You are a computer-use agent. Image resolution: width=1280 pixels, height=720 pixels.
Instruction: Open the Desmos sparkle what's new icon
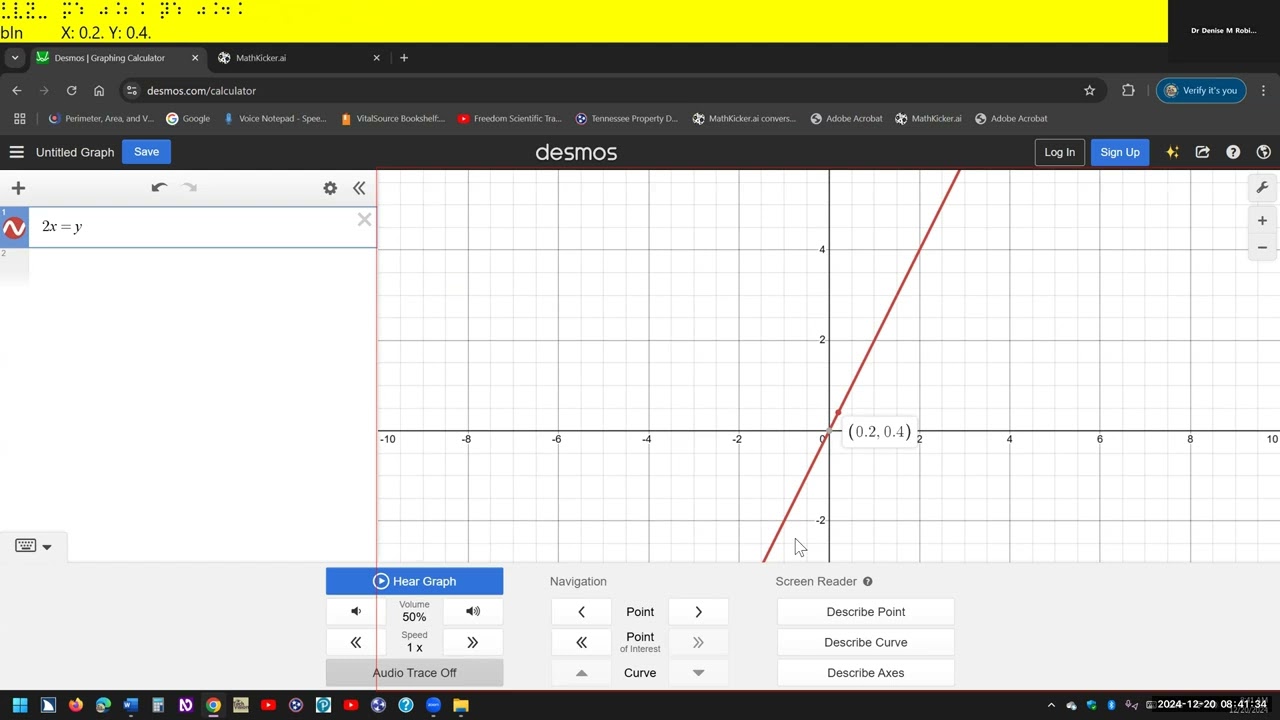click(1172, 152)
